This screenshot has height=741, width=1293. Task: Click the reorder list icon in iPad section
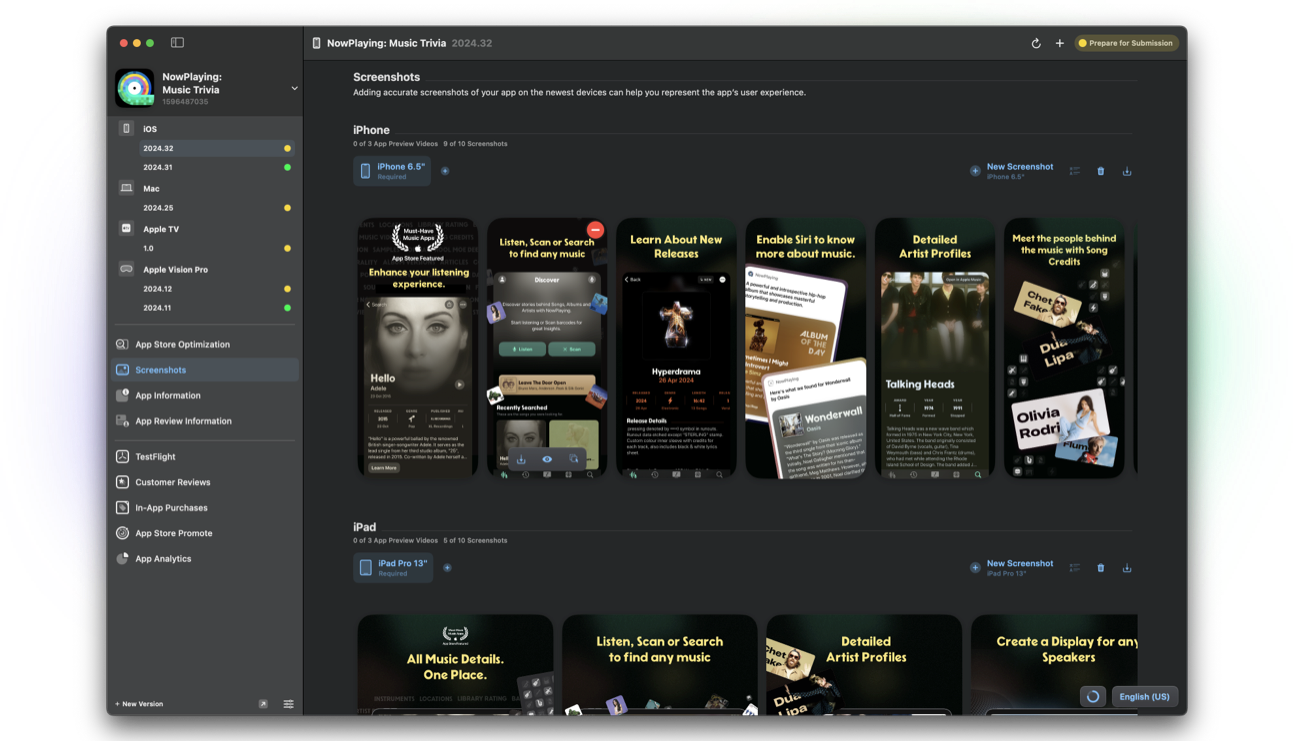tap(1075, 568)
